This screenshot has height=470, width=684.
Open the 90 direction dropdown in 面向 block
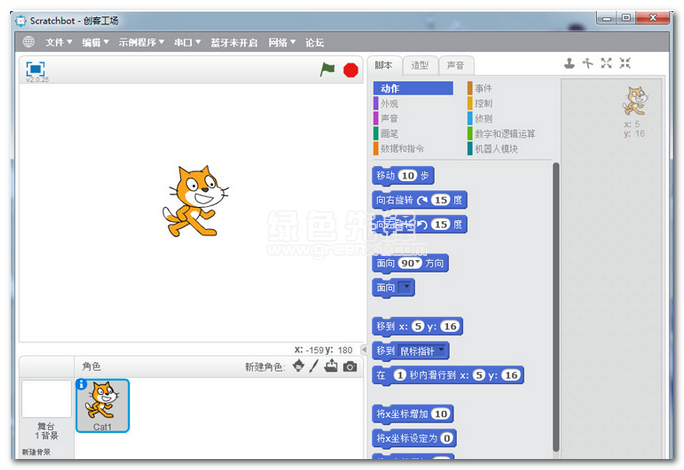click(409, 263)
